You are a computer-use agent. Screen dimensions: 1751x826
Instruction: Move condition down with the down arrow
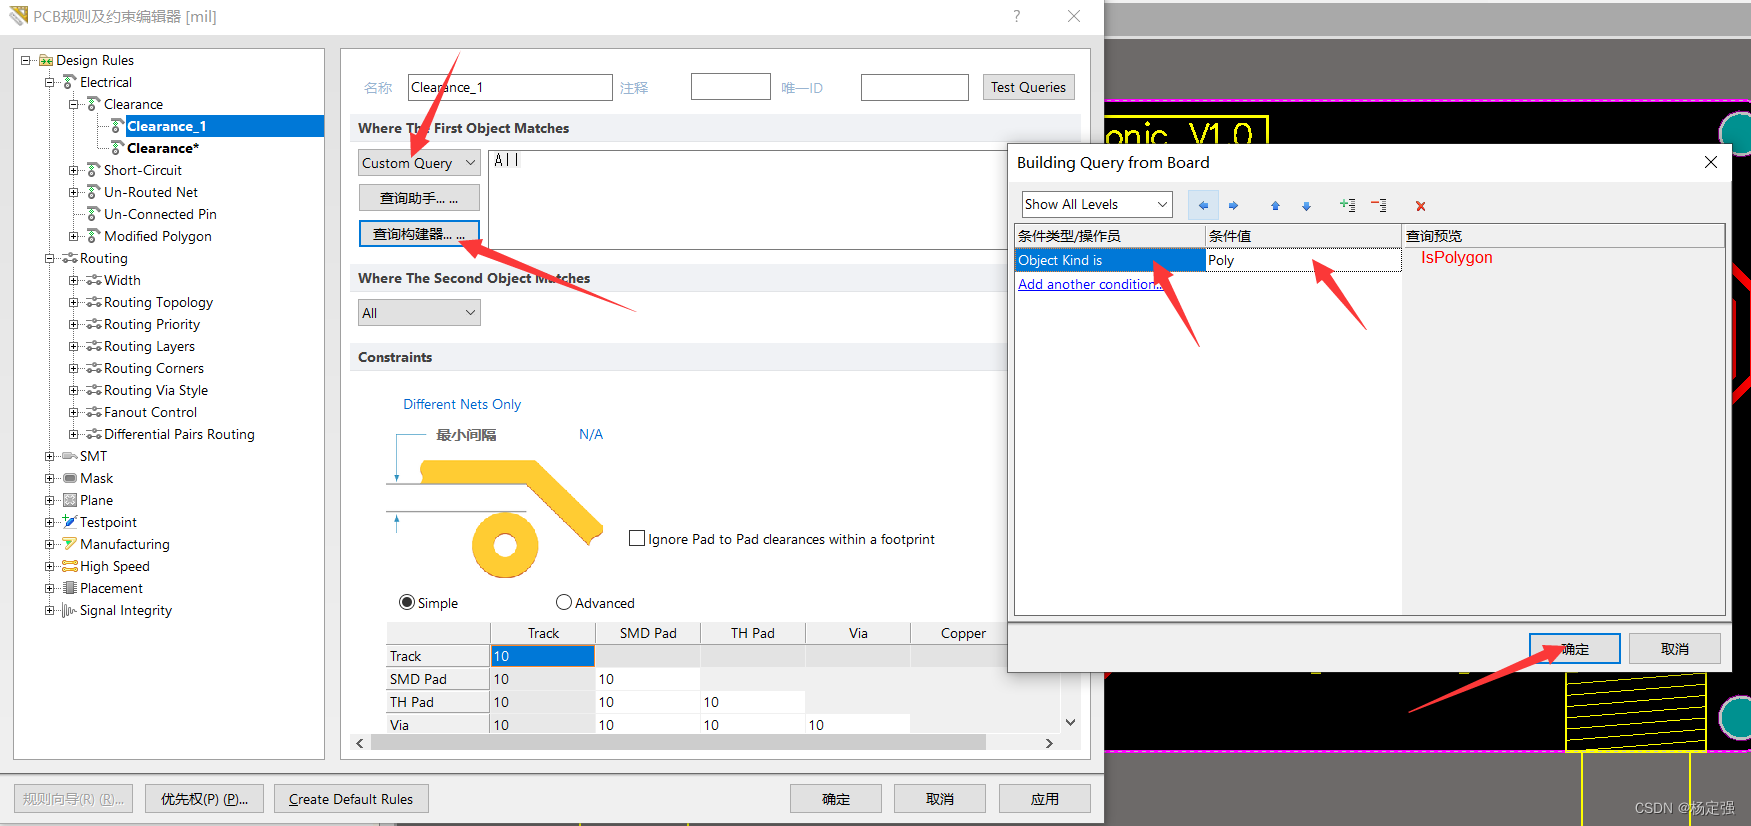1306,205
